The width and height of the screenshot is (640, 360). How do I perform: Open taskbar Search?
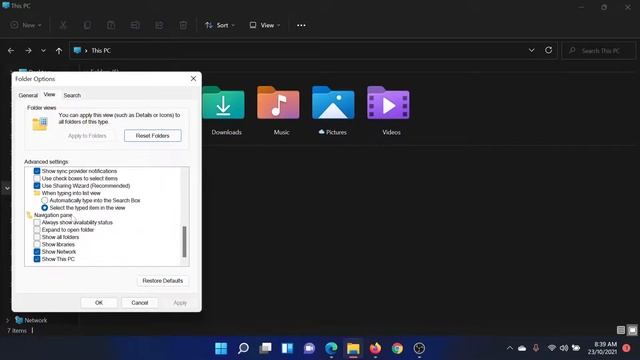[x=243, y=348]
